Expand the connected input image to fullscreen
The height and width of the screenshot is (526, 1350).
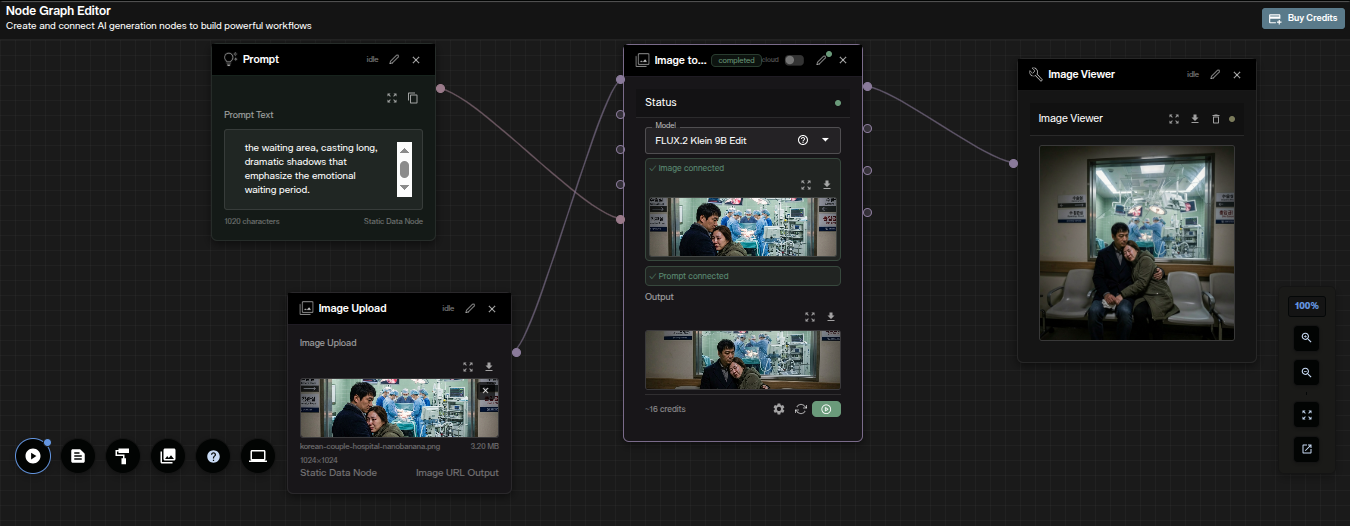click(806, 184)
